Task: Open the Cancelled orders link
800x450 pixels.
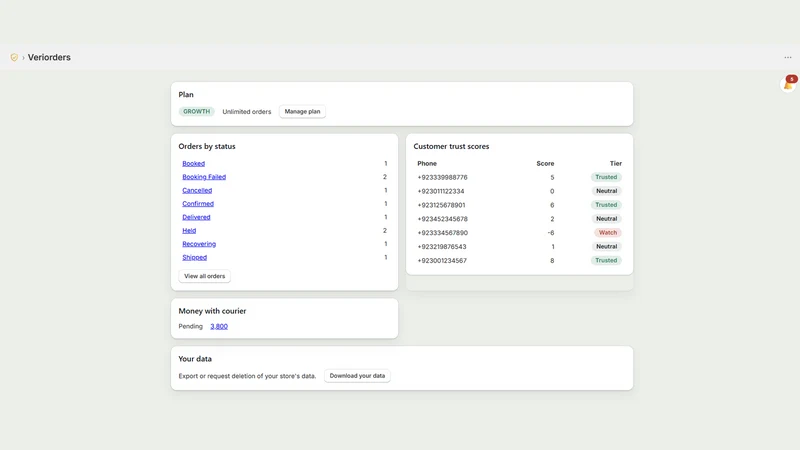Action: click(197, 190)
